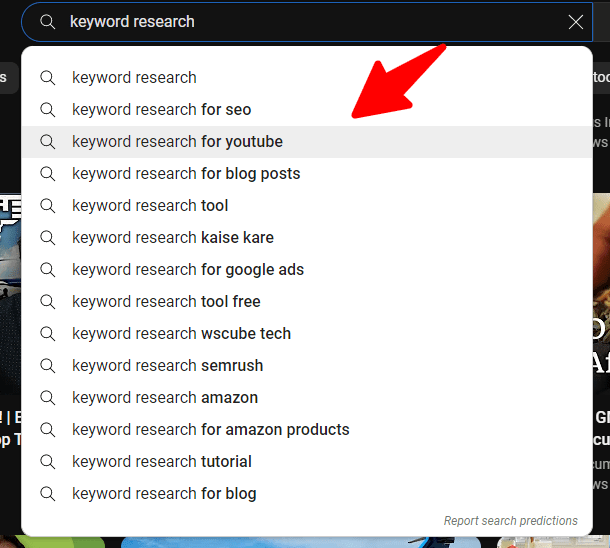
Task: Select the plain "keyword research" suggestion
Action: [x=134, y=78]
